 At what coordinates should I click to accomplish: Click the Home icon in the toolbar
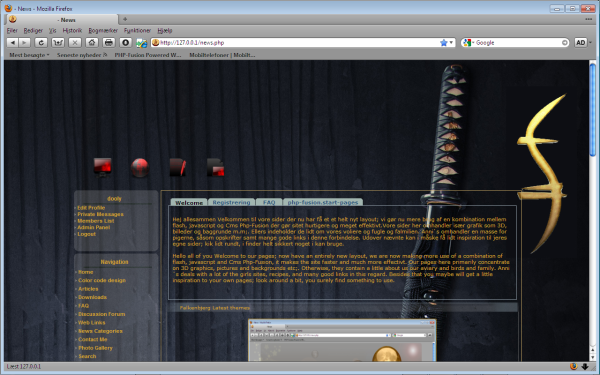[x=91, y=43]
